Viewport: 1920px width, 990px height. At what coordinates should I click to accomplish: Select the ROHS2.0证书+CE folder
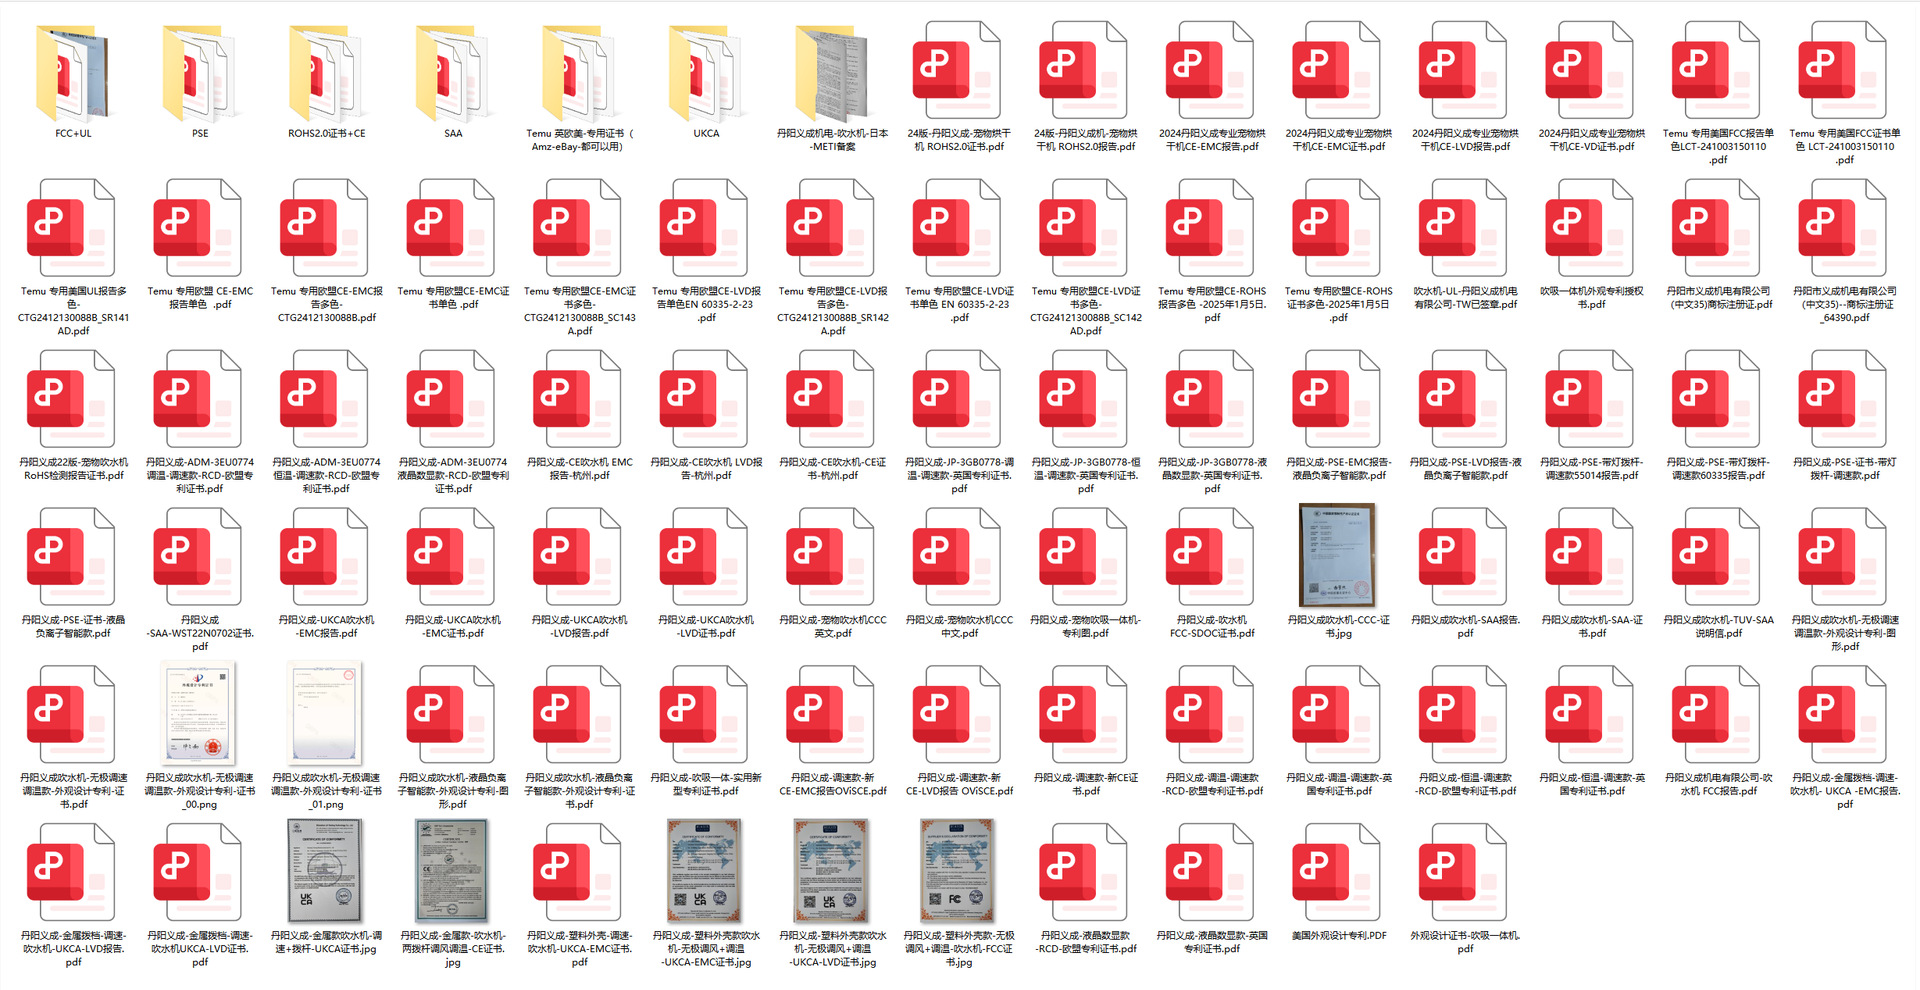pyautogui.click(x=327, y=74)
